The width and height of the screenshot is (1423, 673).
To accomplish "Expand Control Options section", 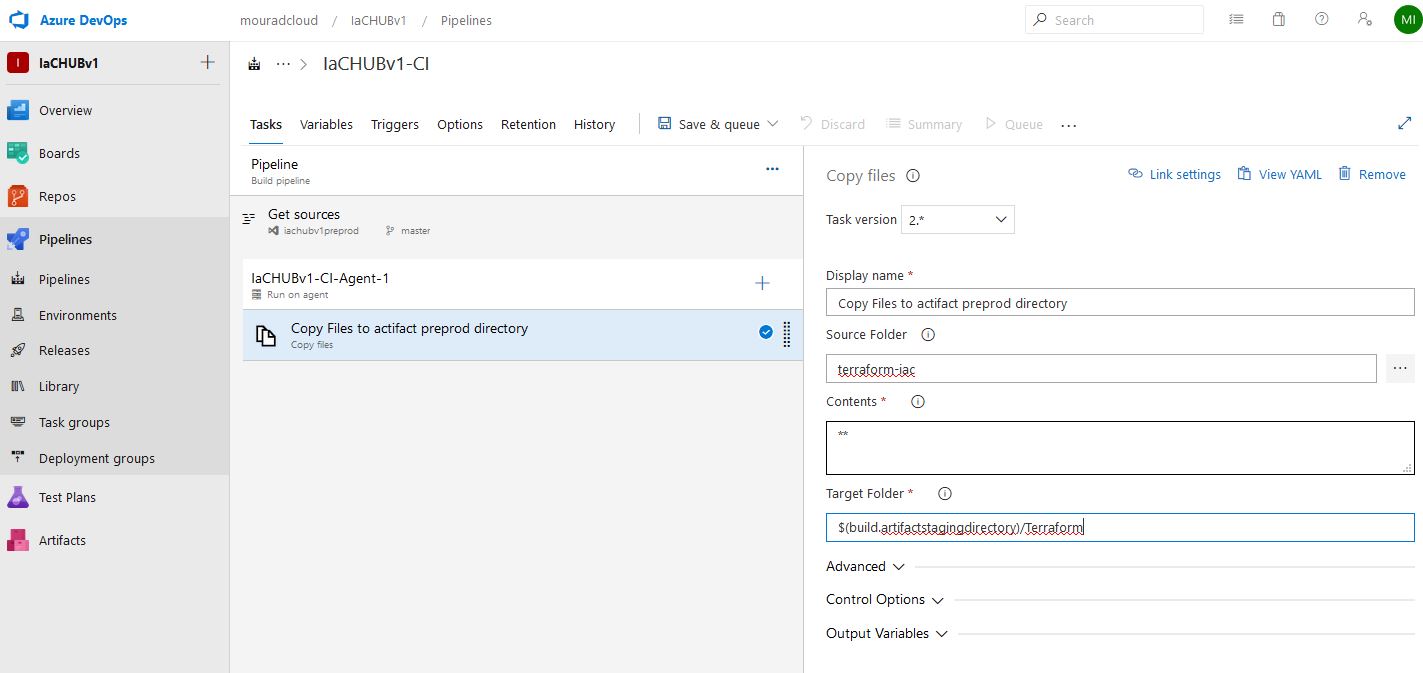I will point(884,600).
